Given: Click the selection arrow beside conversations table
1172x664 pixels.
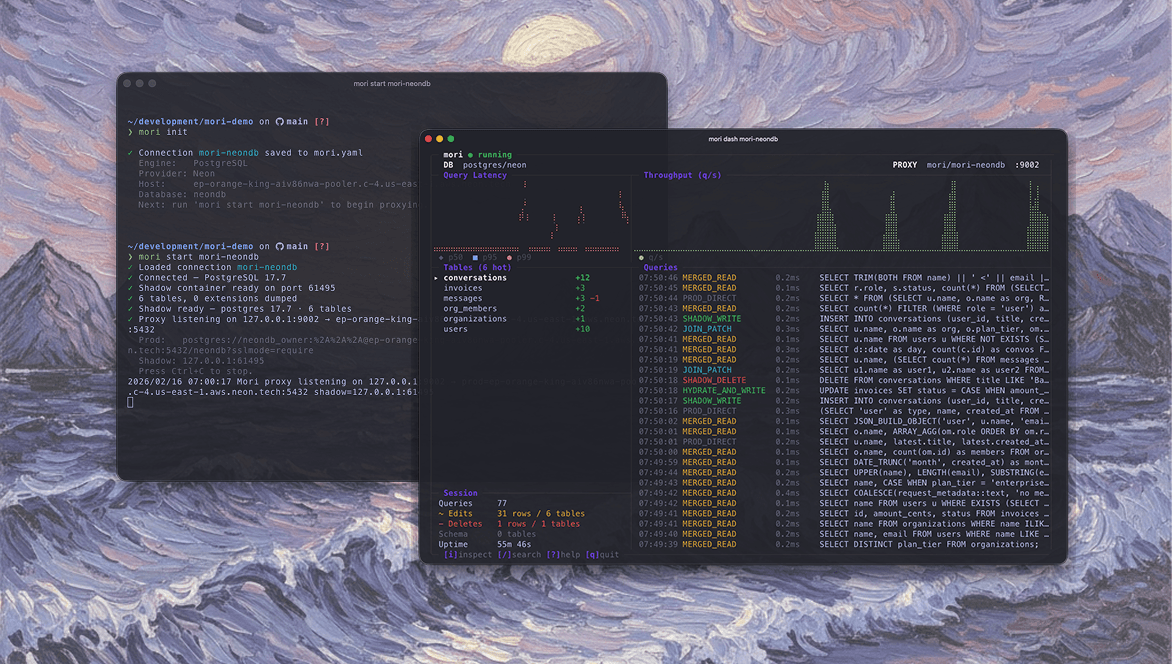Looking at the screenshot, I should [x=436, y=278].
